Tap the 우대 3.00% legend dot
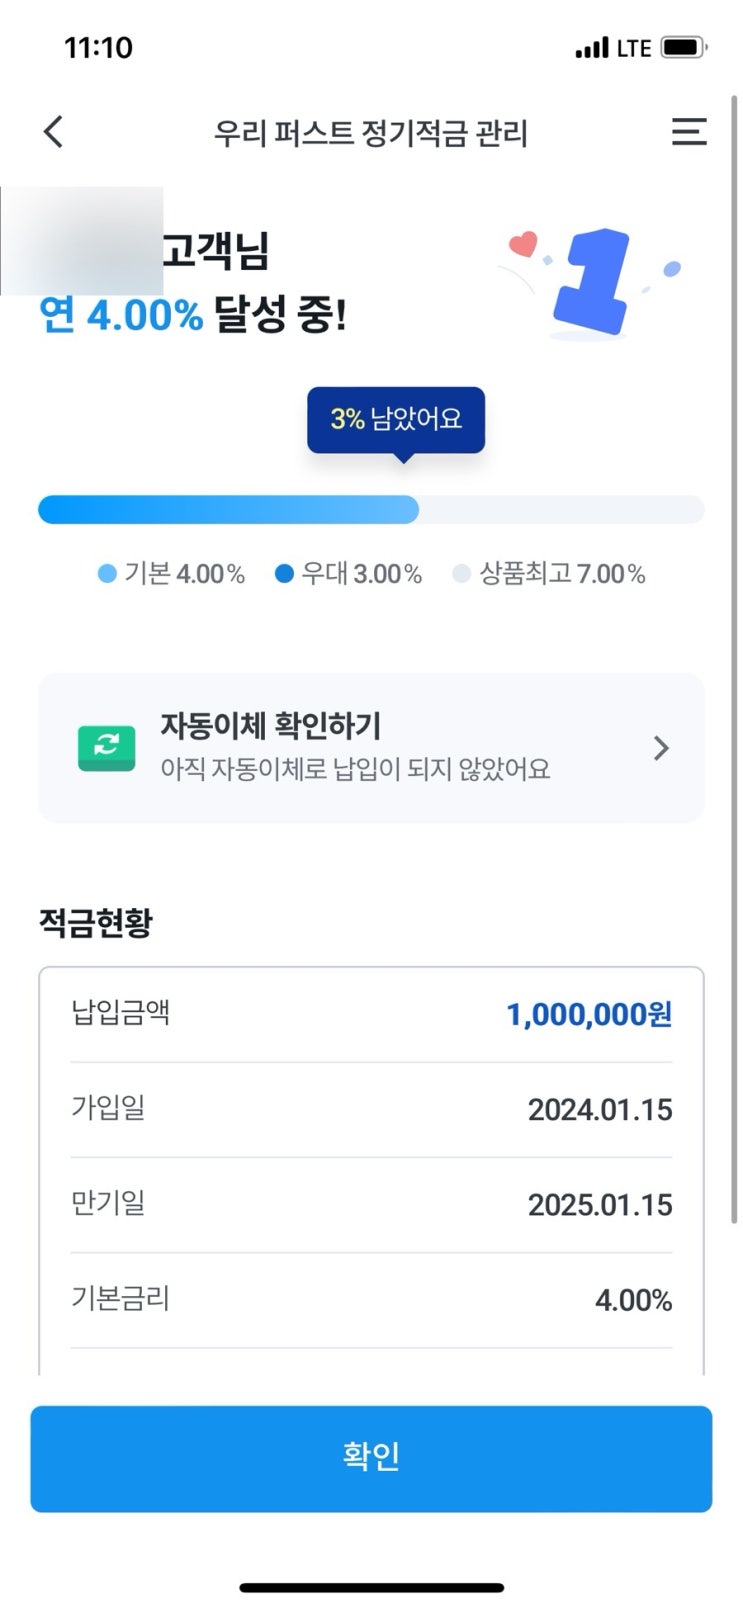This screenshot has height=1608, width=743. (284, 574)
